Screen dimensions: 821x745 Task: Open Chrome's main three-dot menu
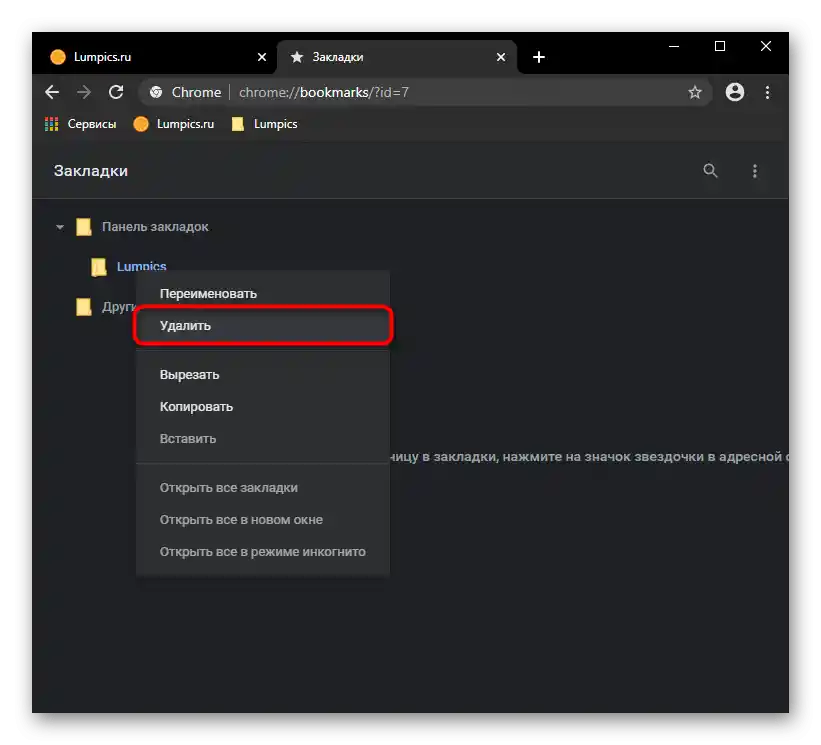(767, 93)
